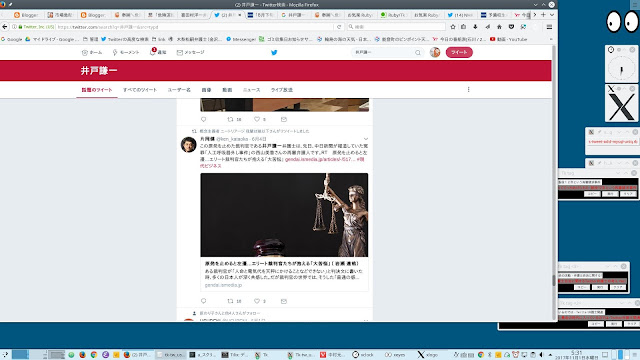
Task: Click the magnifier in Twitter search box
Action: (418, 52)
